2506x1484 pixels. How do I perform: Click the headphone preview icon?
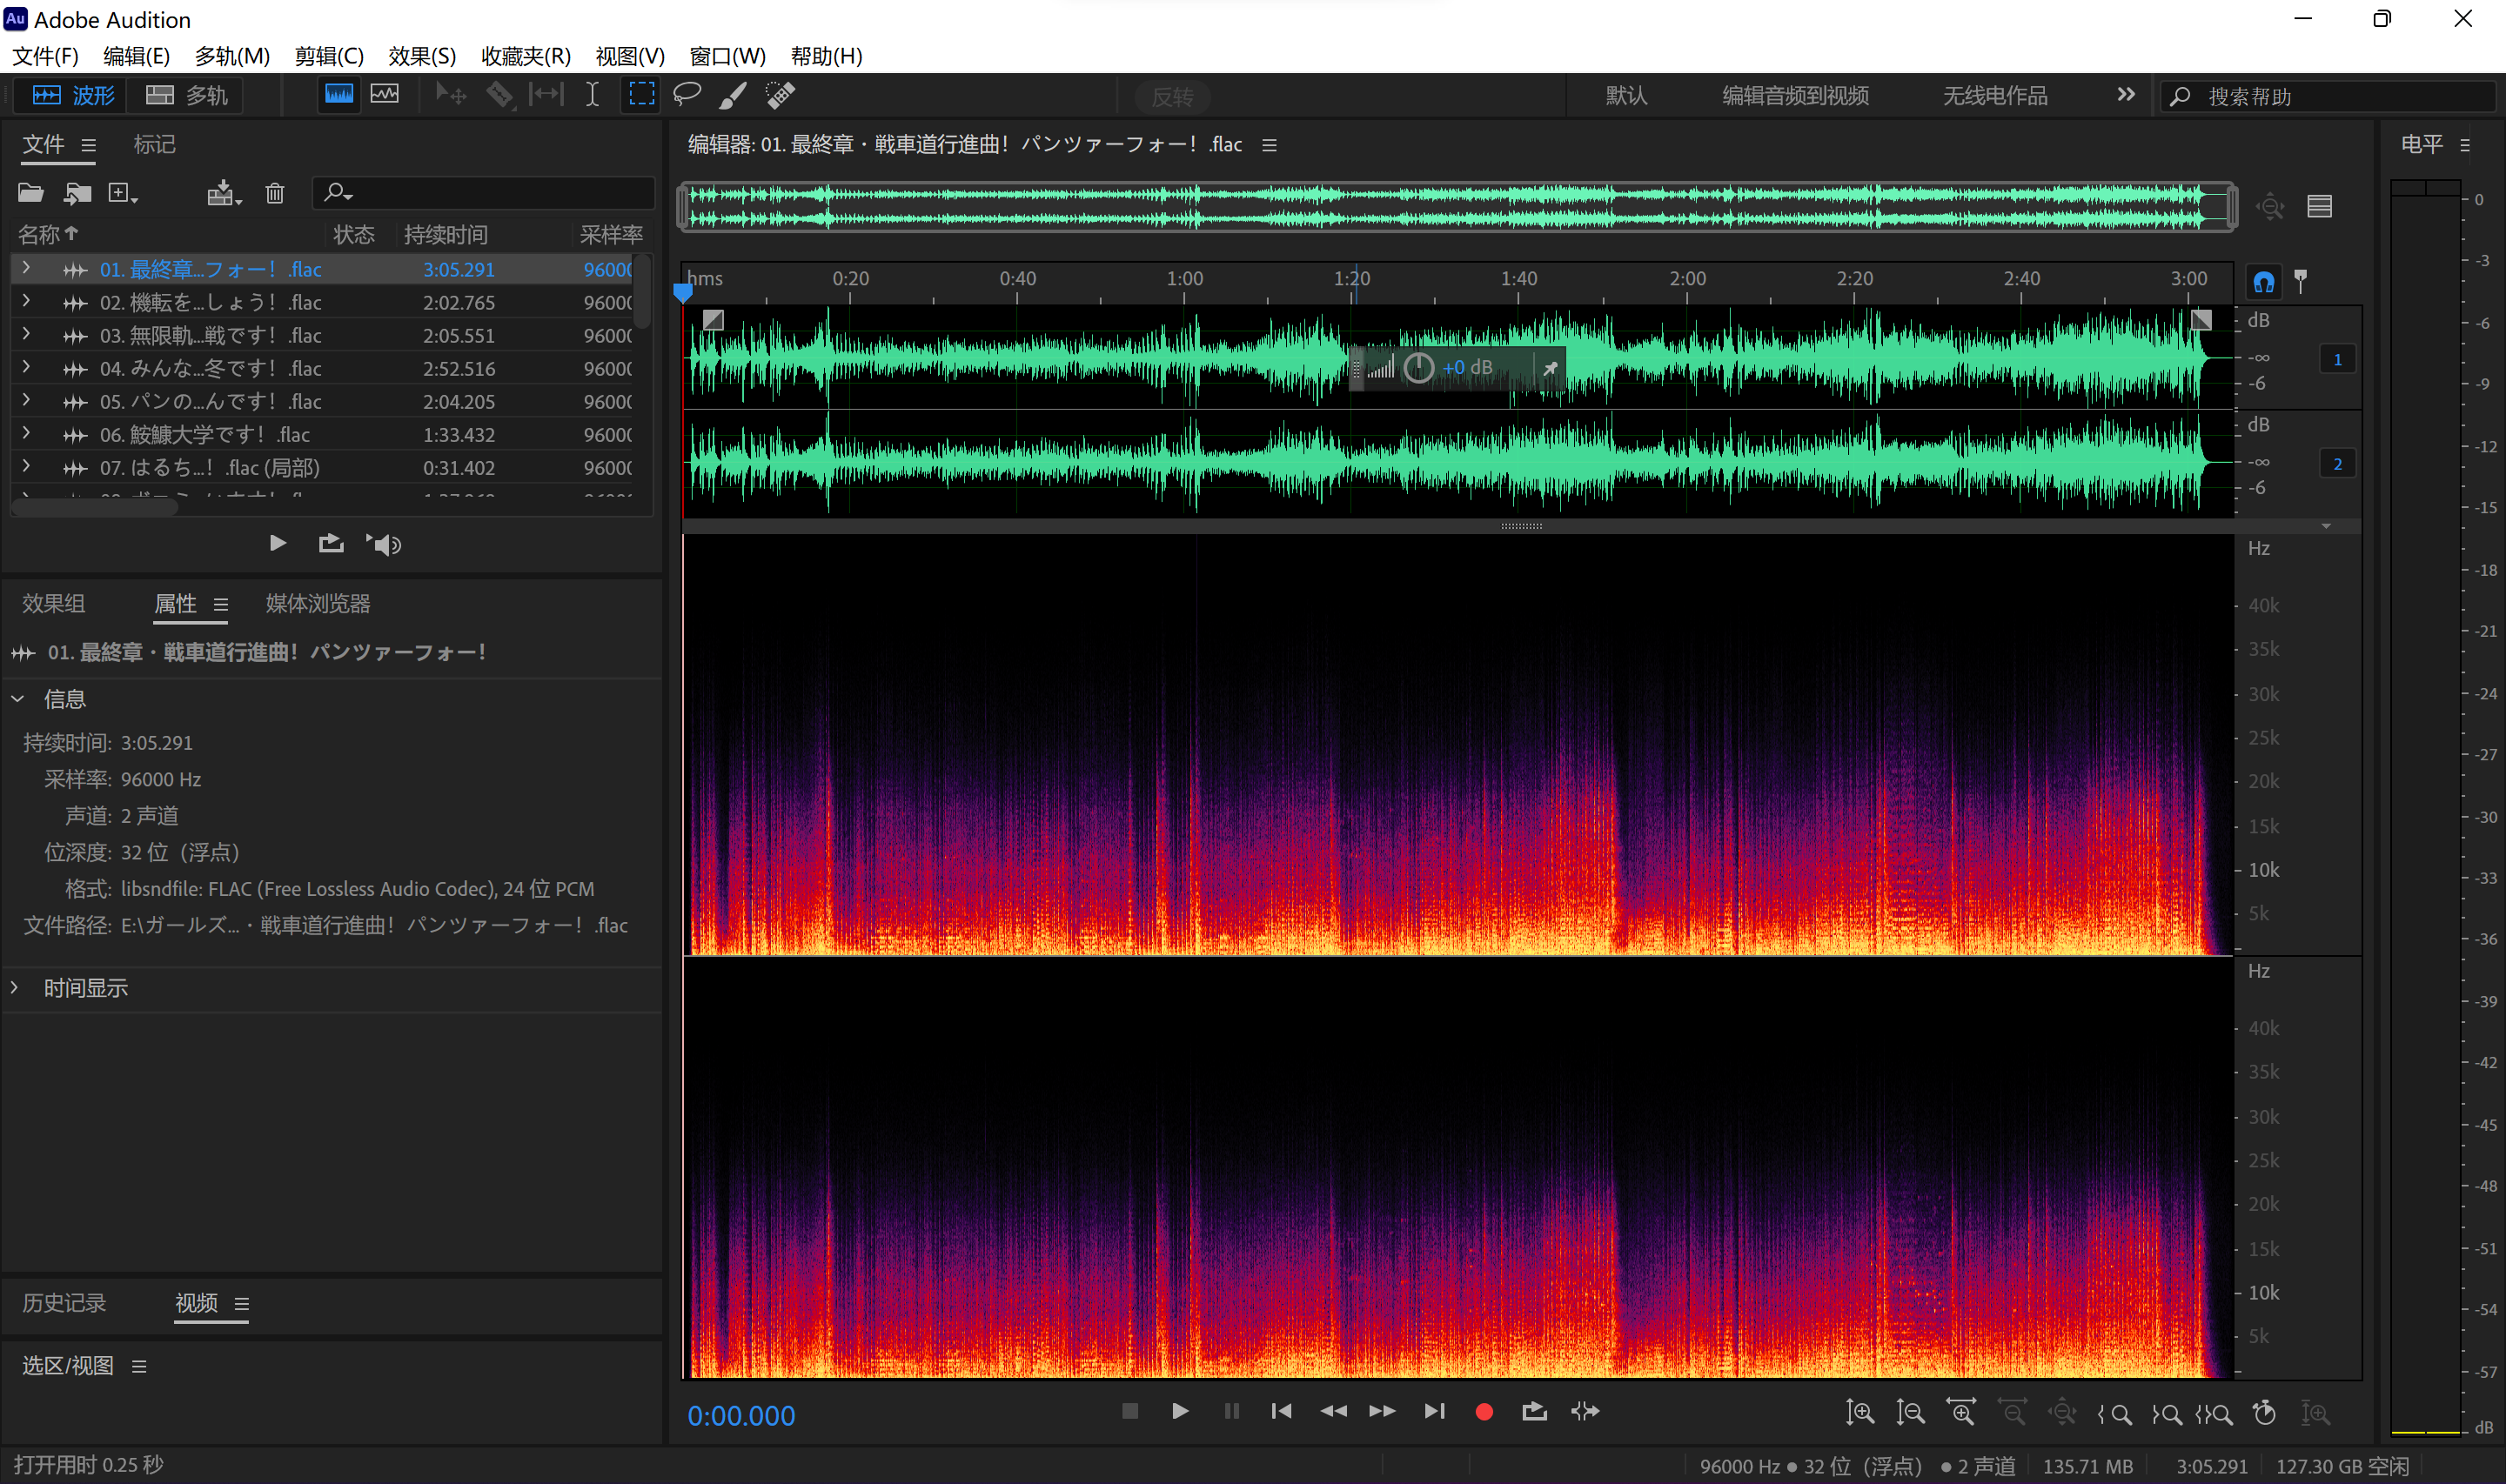[x=2264, y=282]
